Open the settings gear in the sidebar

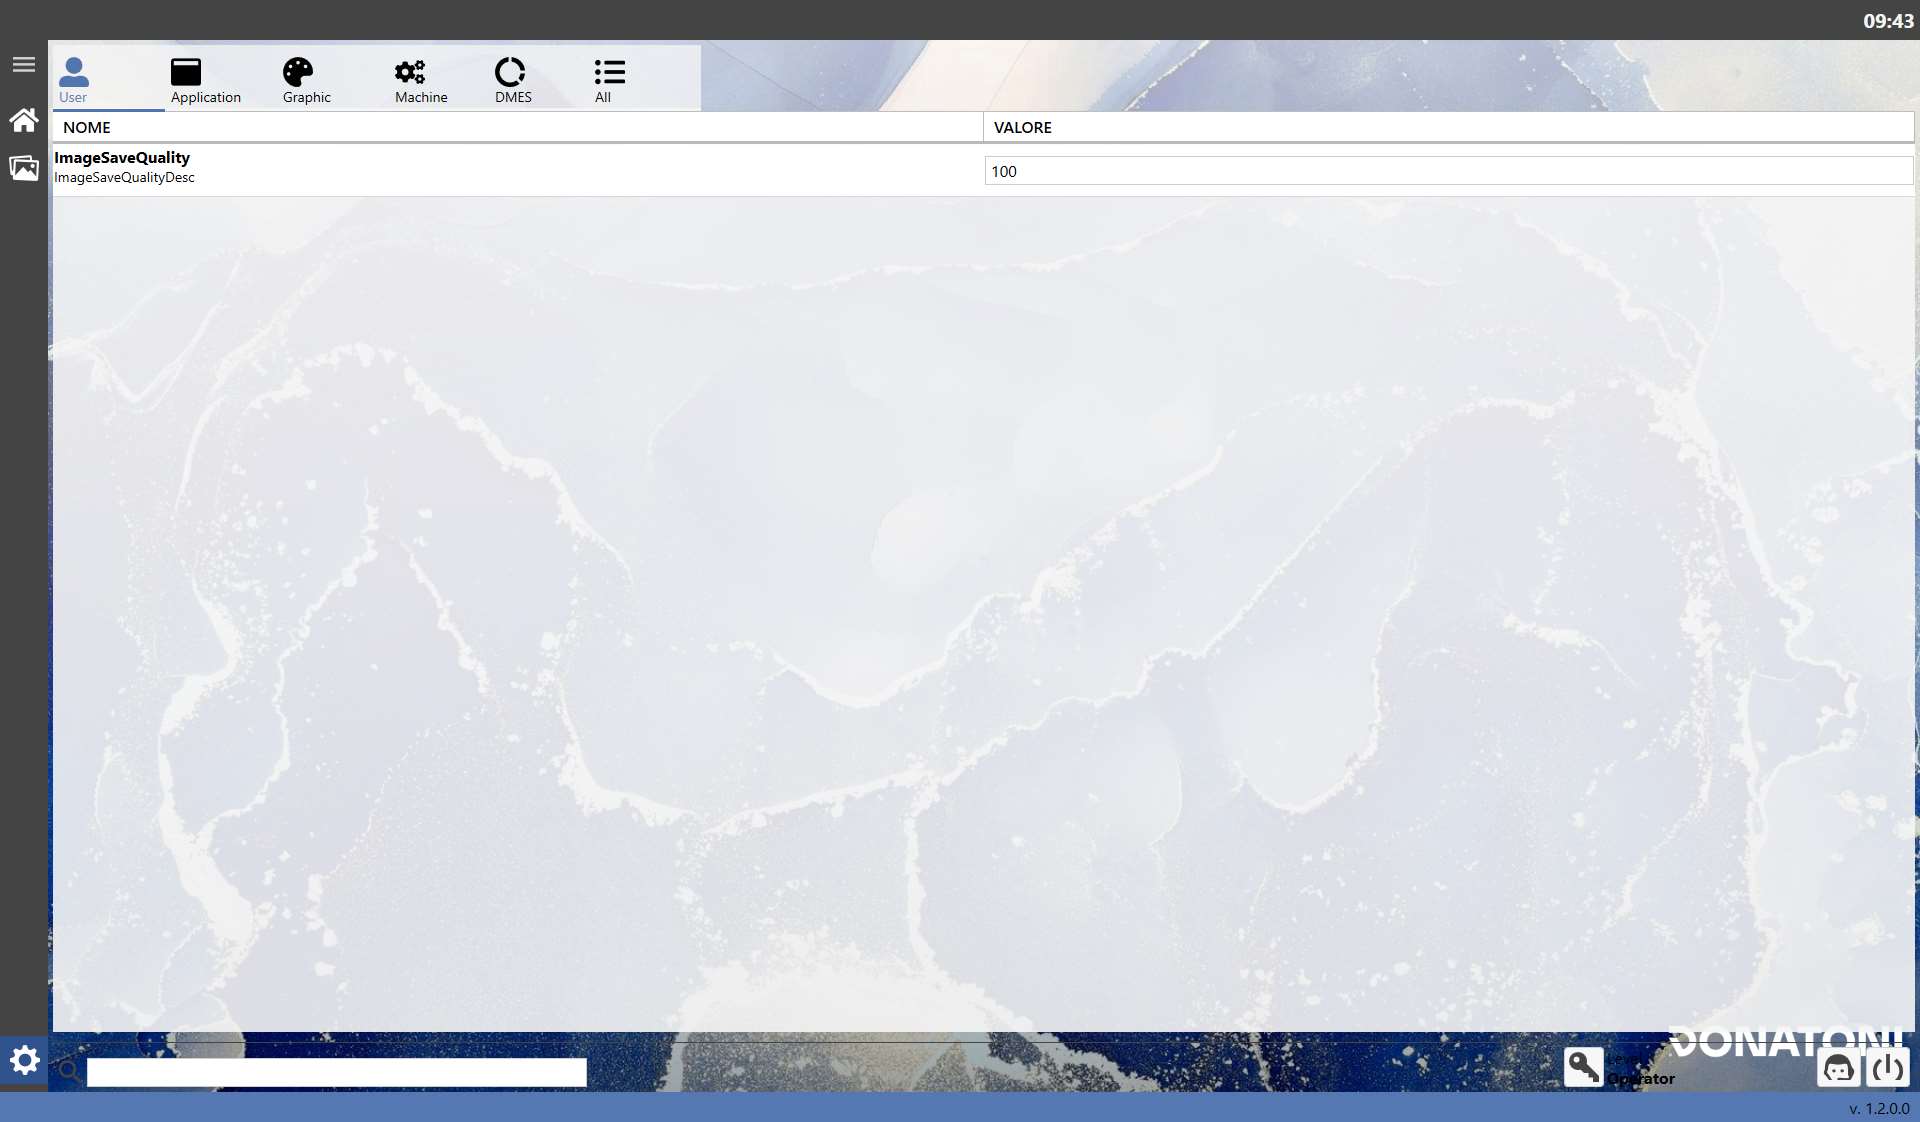24,1060
